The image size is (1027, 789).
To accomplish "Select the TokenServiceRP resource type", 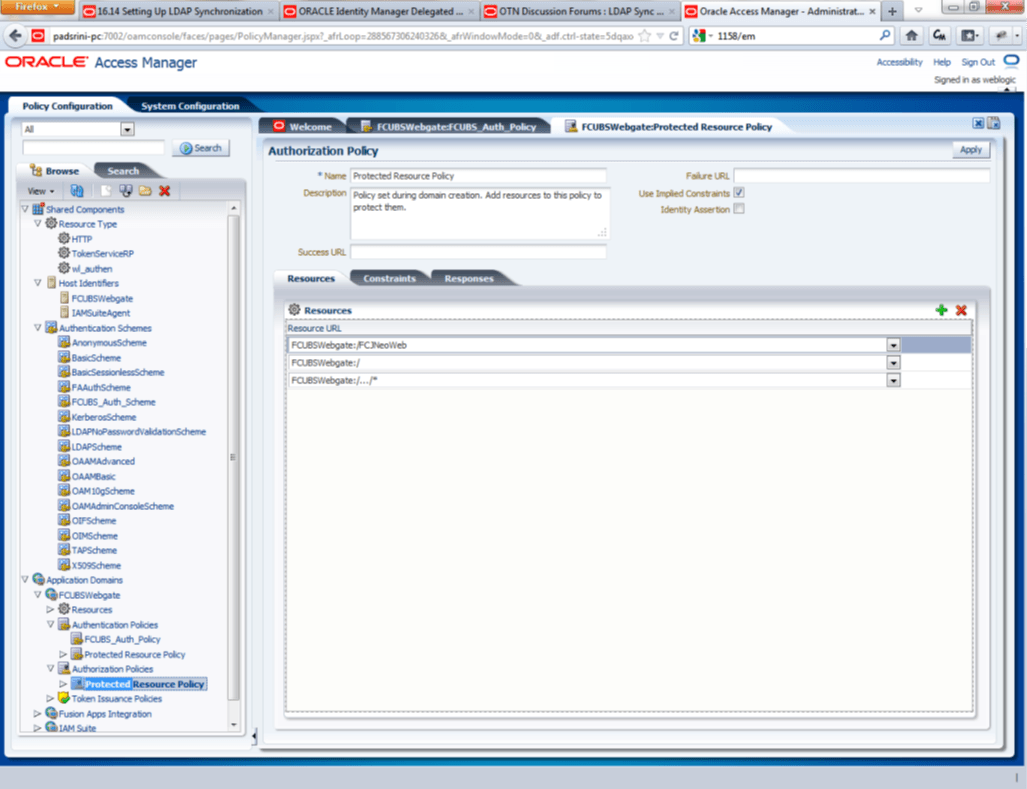I will pos(102,253).
